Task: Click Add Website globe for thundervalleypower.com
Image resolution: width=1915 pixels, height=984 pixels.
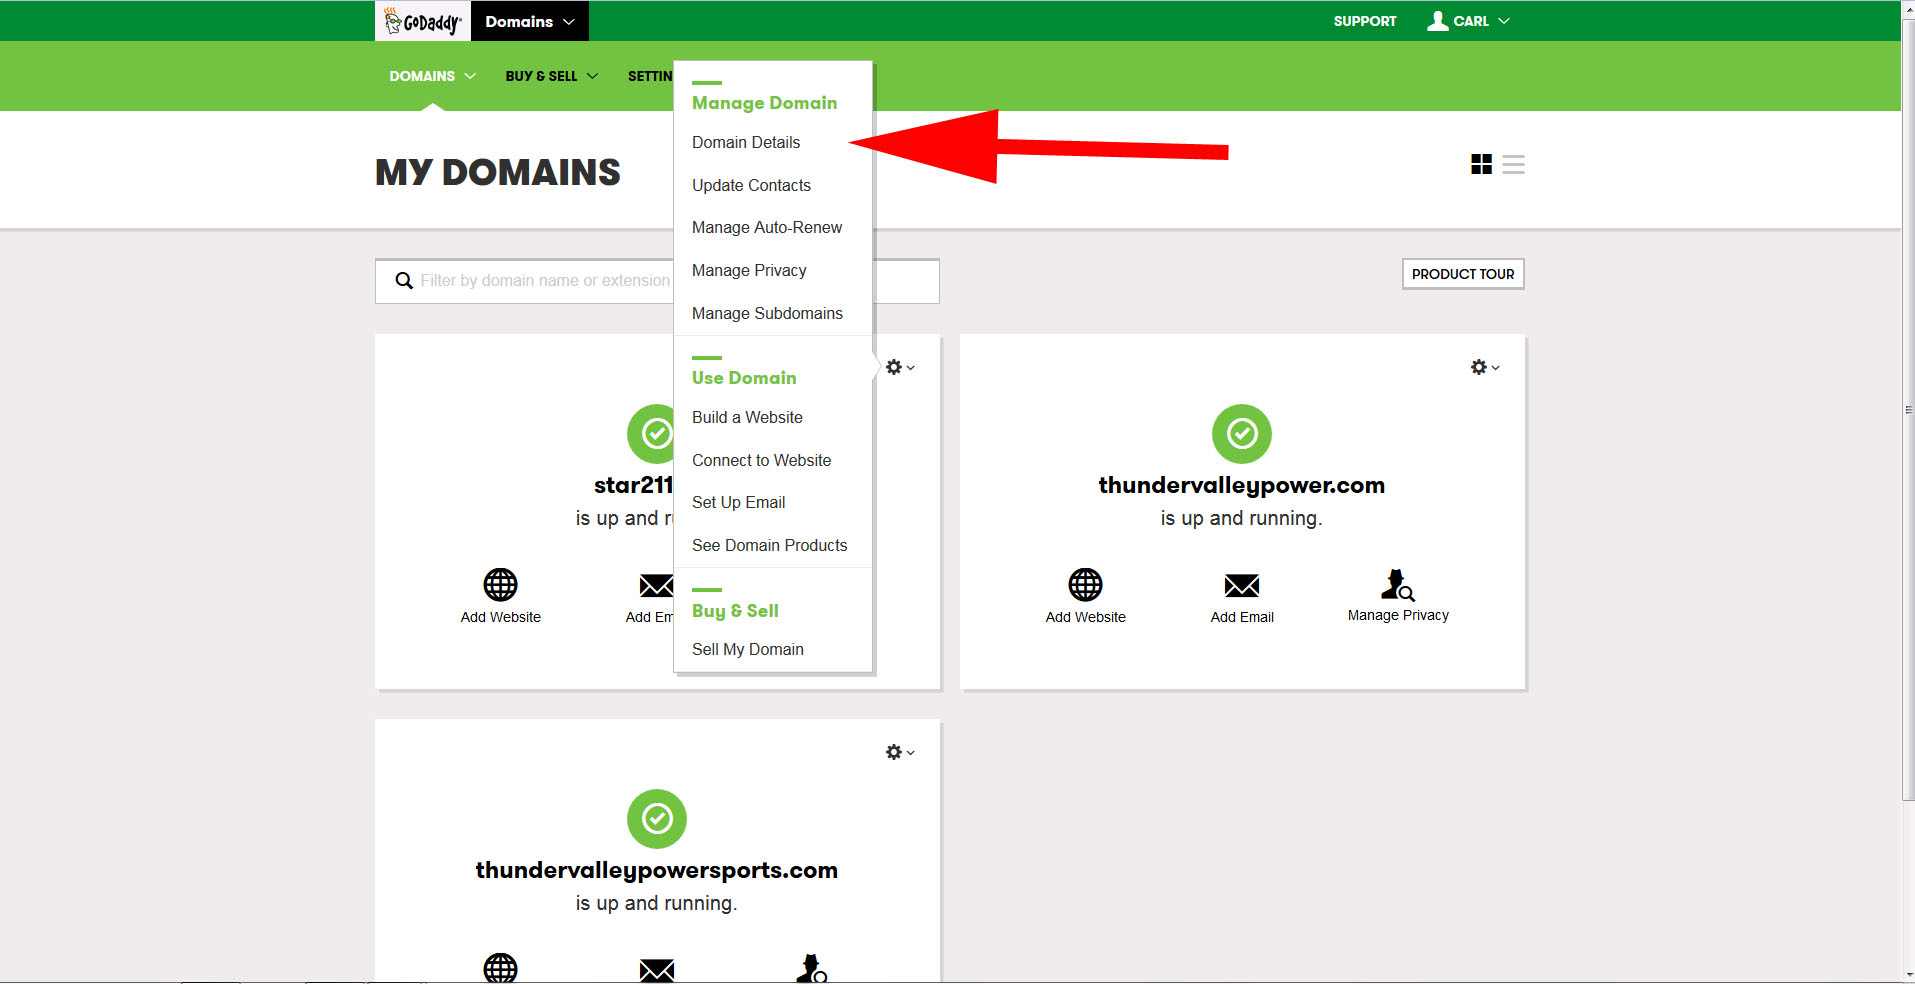Action: tap(1085, 585)
